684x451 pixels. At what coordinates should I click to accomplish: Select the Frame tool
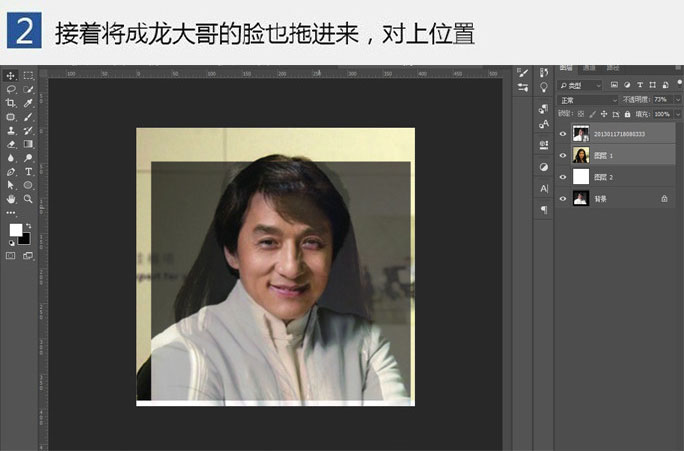tap(11, 117)
